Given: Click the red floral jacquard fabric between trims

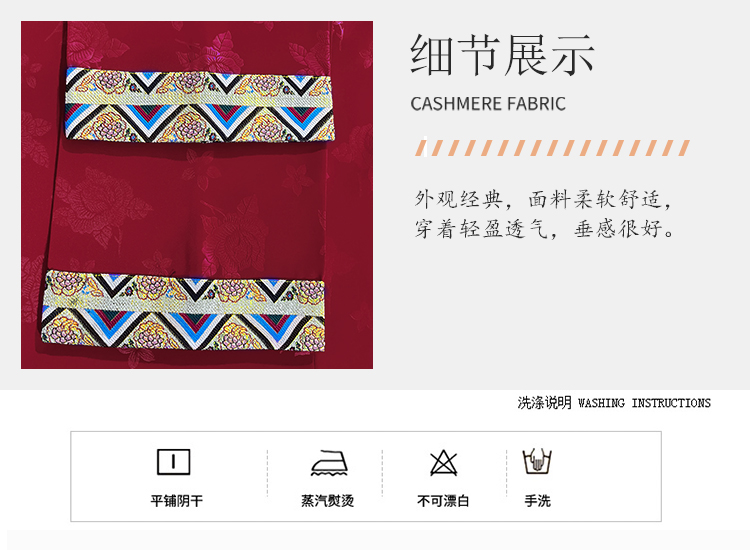Looking at the screenshot, I should (x=191, y=206).
